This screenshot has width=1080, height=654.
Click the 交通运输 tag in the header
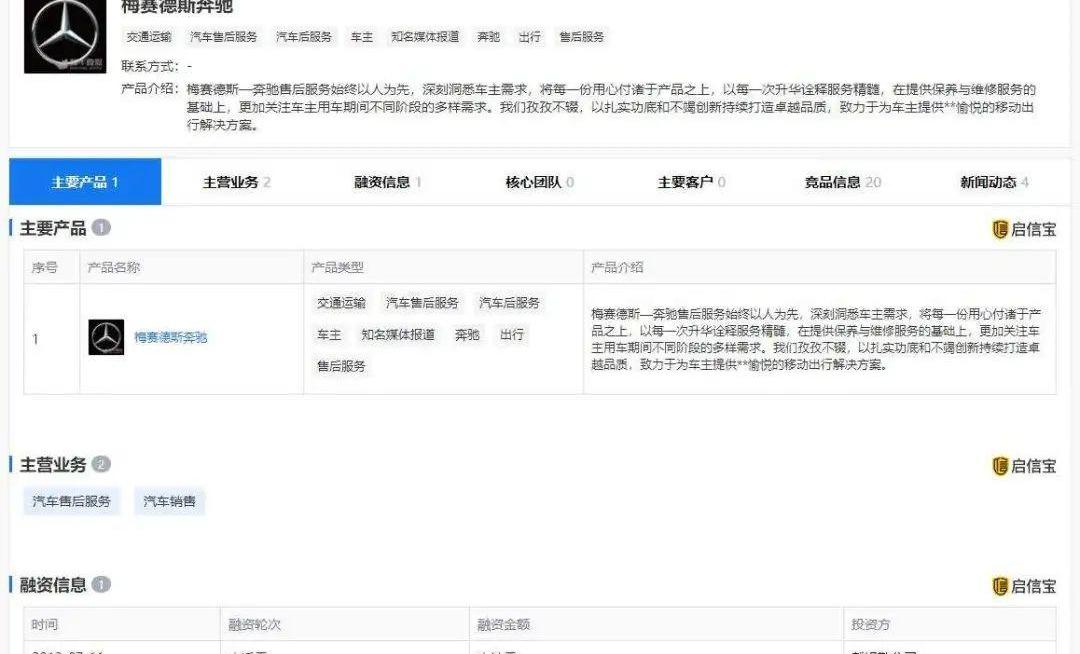point(149,36)
